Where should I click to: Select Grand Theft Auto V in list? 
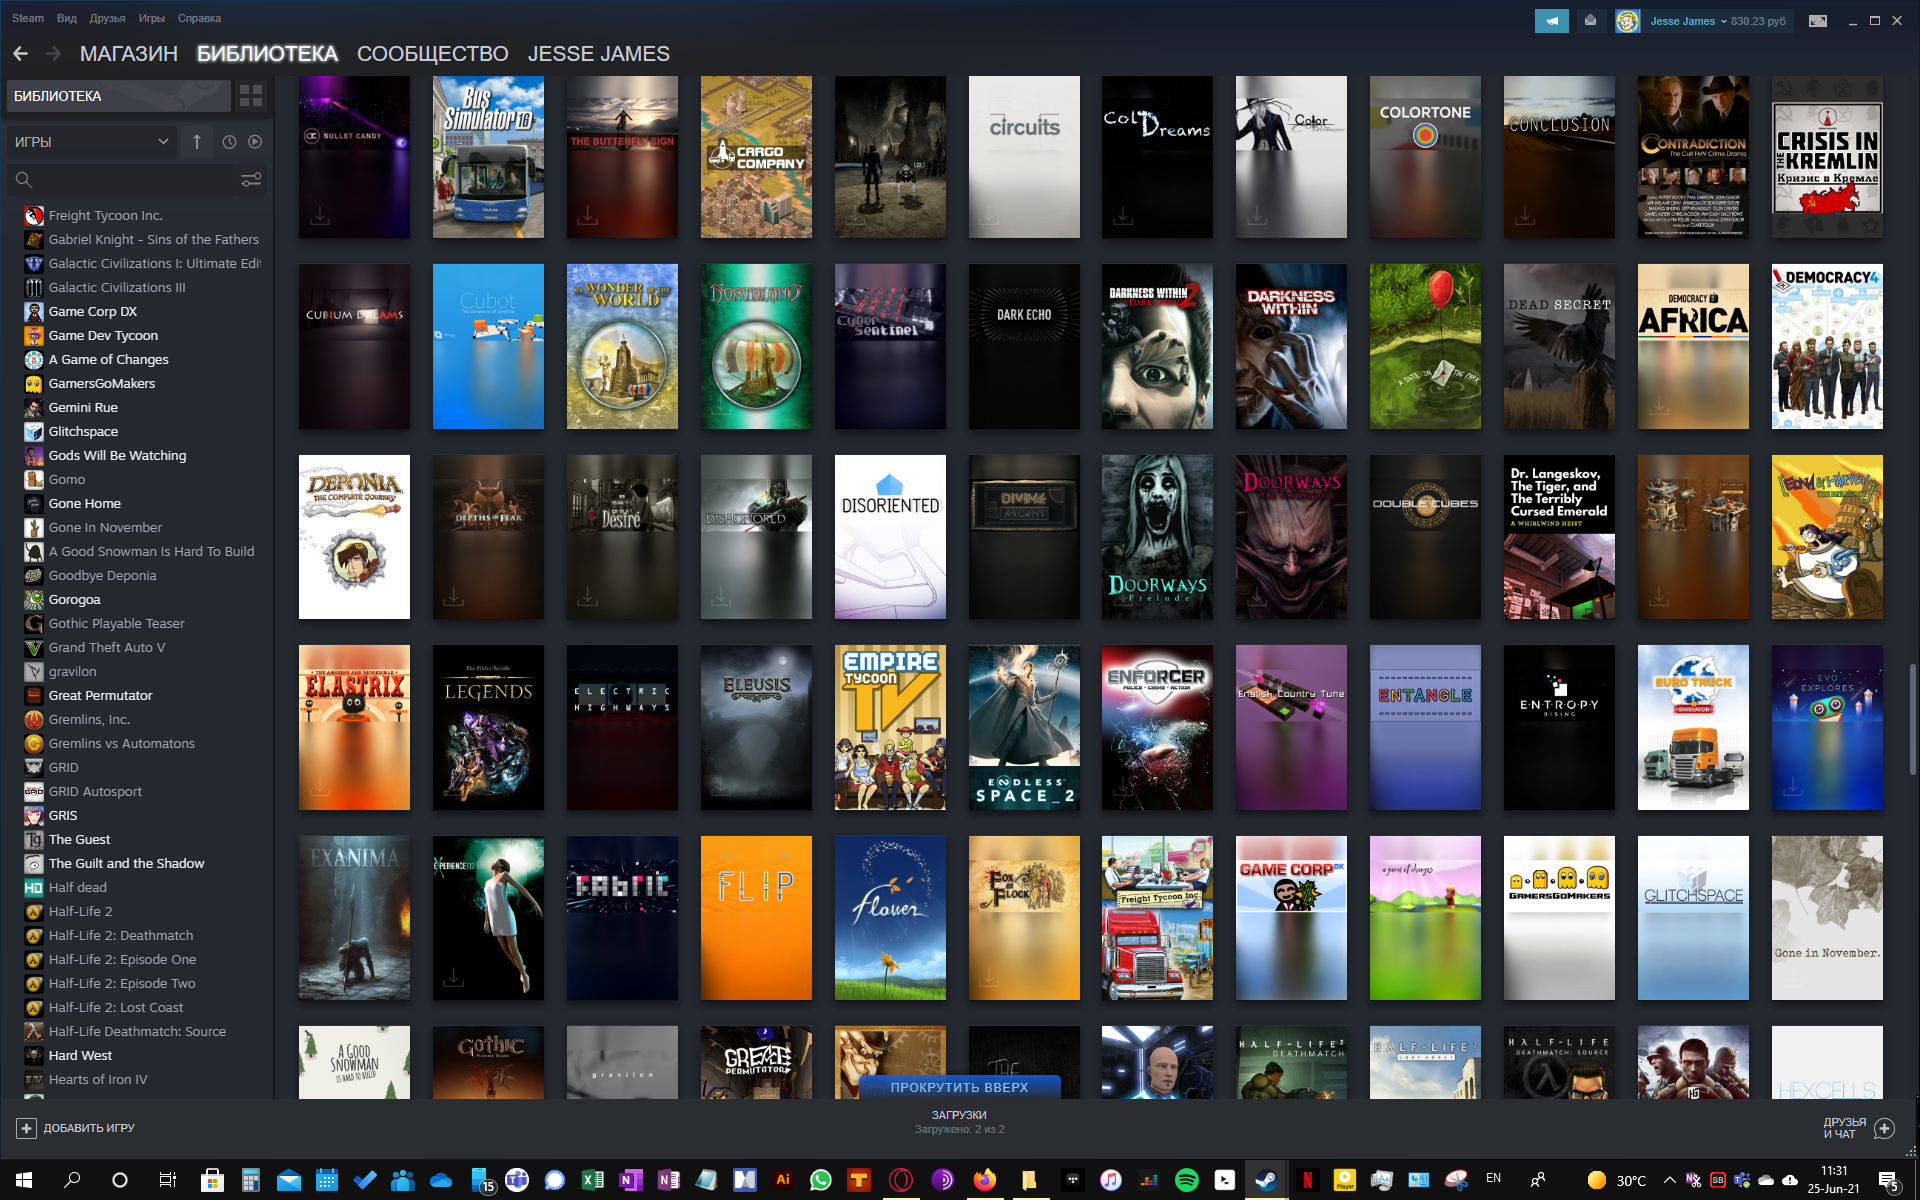coord(106,648)
